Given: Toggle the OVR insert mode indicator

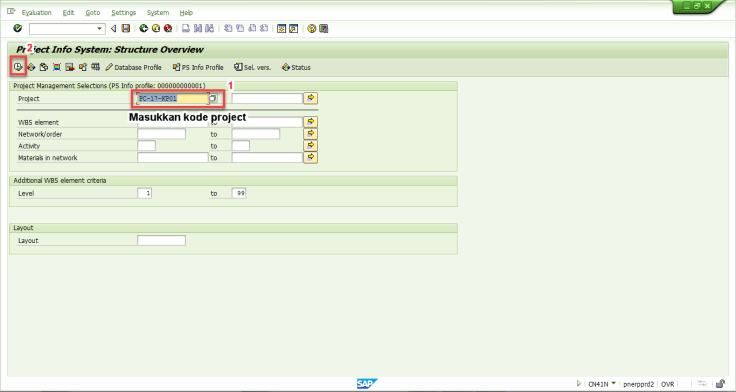Looking at the screenshot, I should [667, 384].
